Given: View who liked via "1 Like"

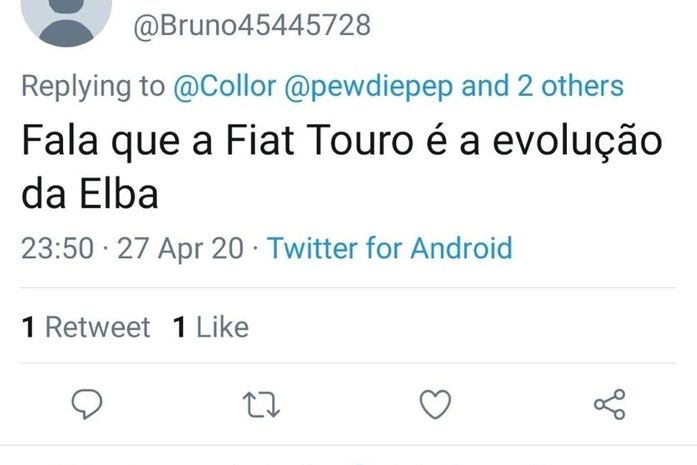Looking at the screenshot, I should (x=211, y=327).
